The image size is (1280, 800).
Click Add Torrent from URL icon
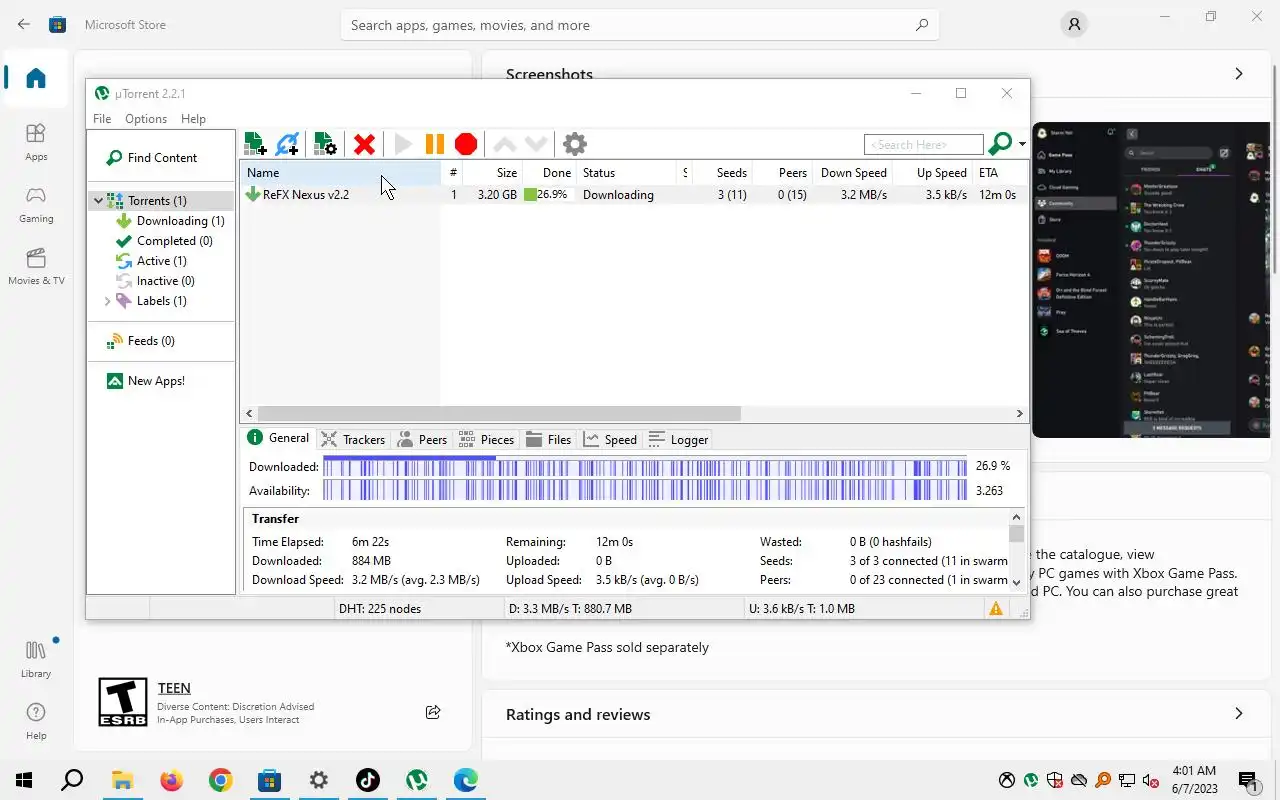coord(288,144)
